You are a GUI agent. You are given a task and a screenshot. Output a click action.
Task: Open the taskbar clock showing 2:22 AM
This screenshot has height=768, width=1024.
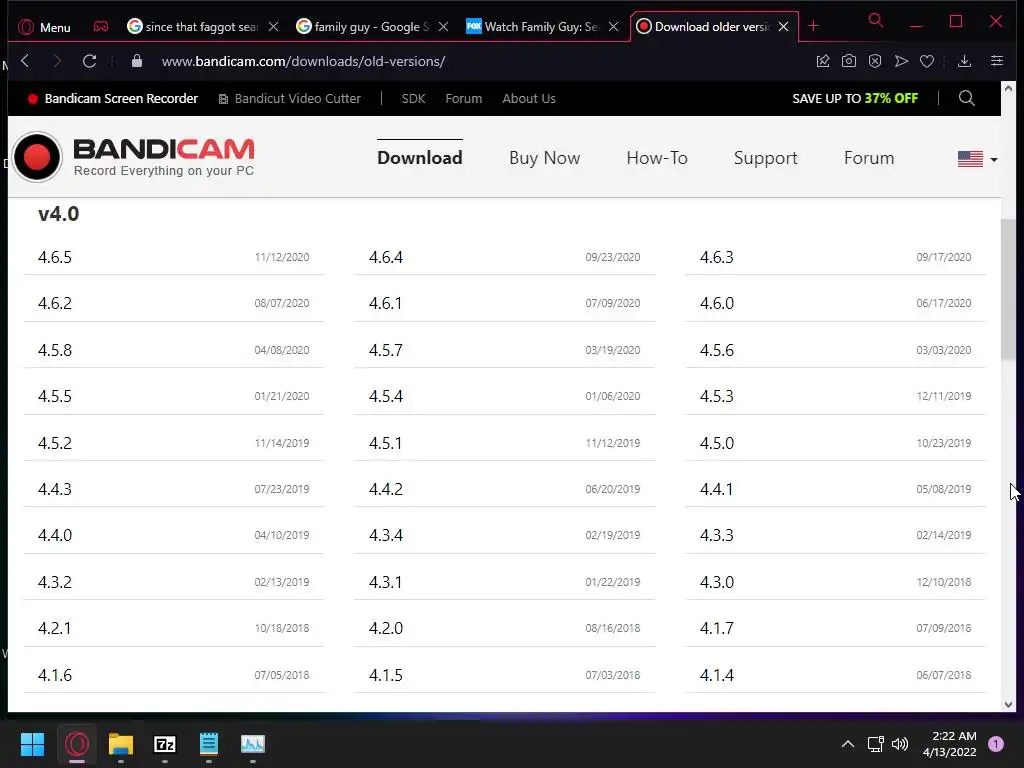(950, 744)
